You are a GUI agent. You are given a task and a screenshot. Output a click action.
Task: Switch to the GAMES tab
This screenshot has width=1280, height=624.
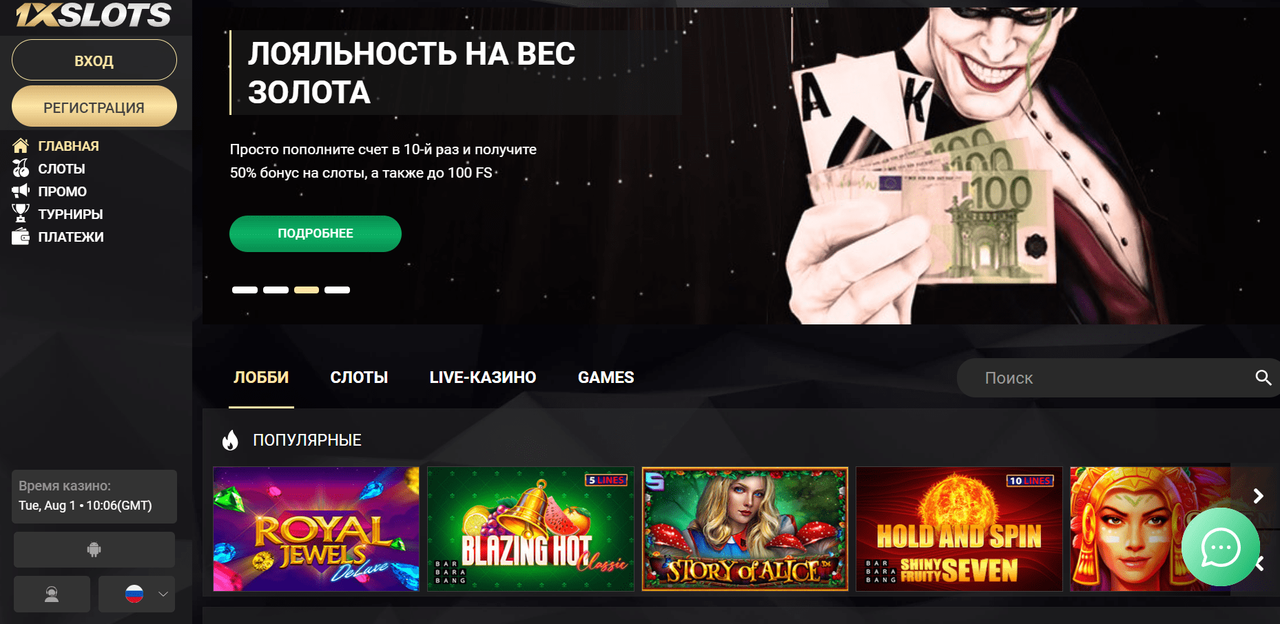[x=606, y=378]
